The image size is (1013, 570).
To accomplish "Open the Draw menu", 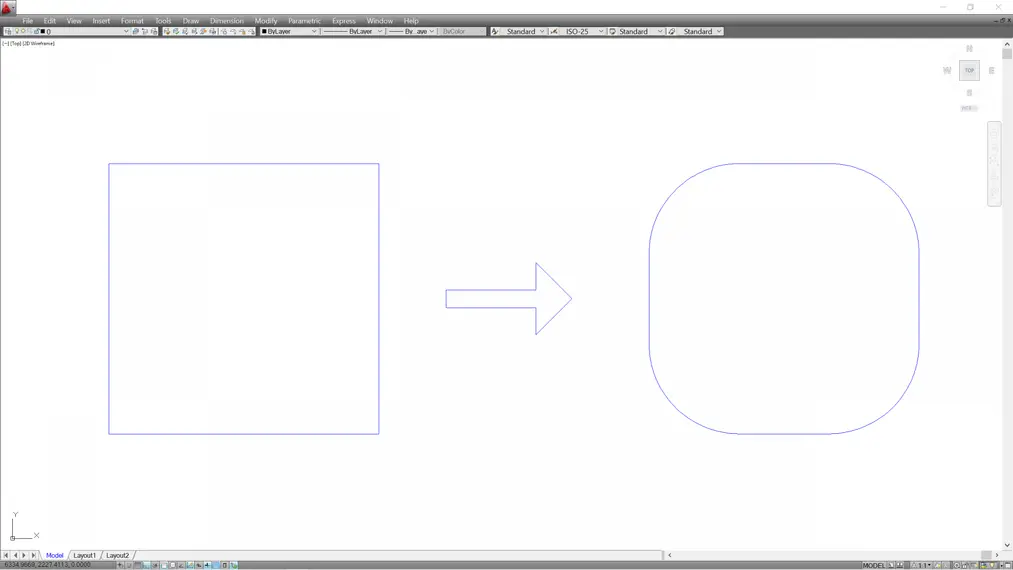I will click(x=191, y=21).
